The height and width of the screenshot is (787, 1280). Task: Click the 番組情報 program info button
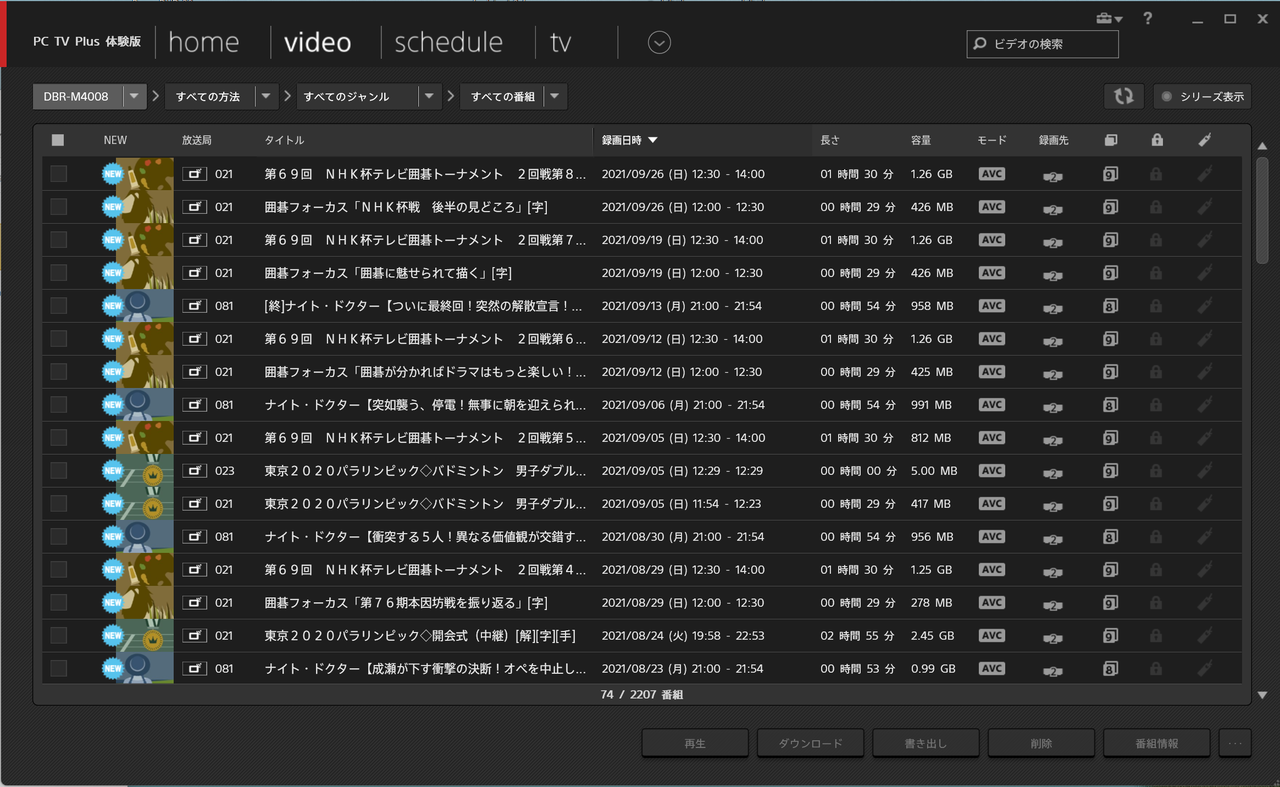click(x=1156, y=743)
